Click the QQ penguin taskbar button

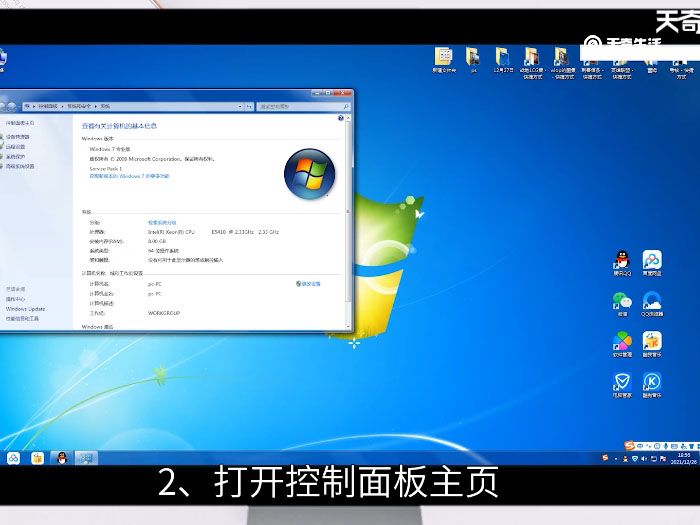coord(62,458)
